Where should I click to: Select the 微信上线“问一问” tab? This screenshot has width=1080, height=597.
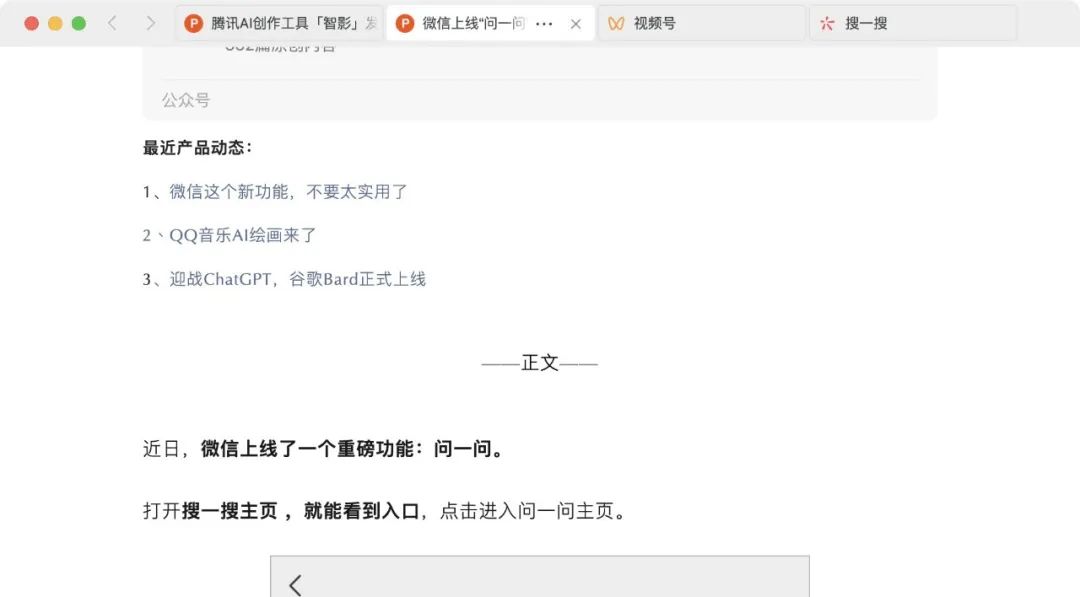point(490,23)
